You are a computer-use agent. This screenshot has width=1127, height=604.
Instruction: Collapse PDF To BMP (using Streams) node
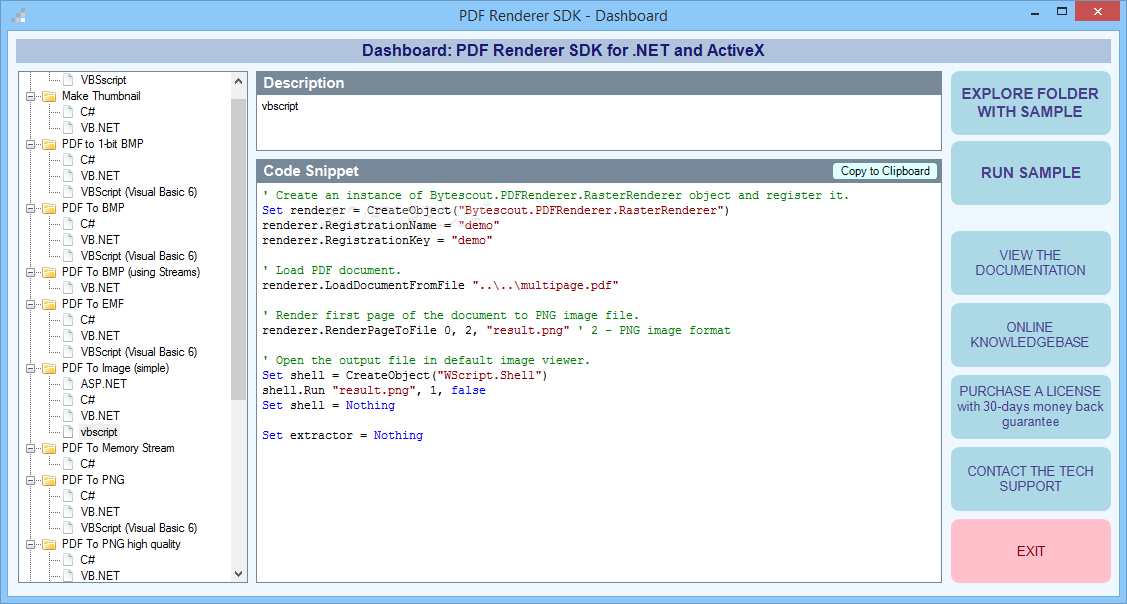(x=30, y=273)
